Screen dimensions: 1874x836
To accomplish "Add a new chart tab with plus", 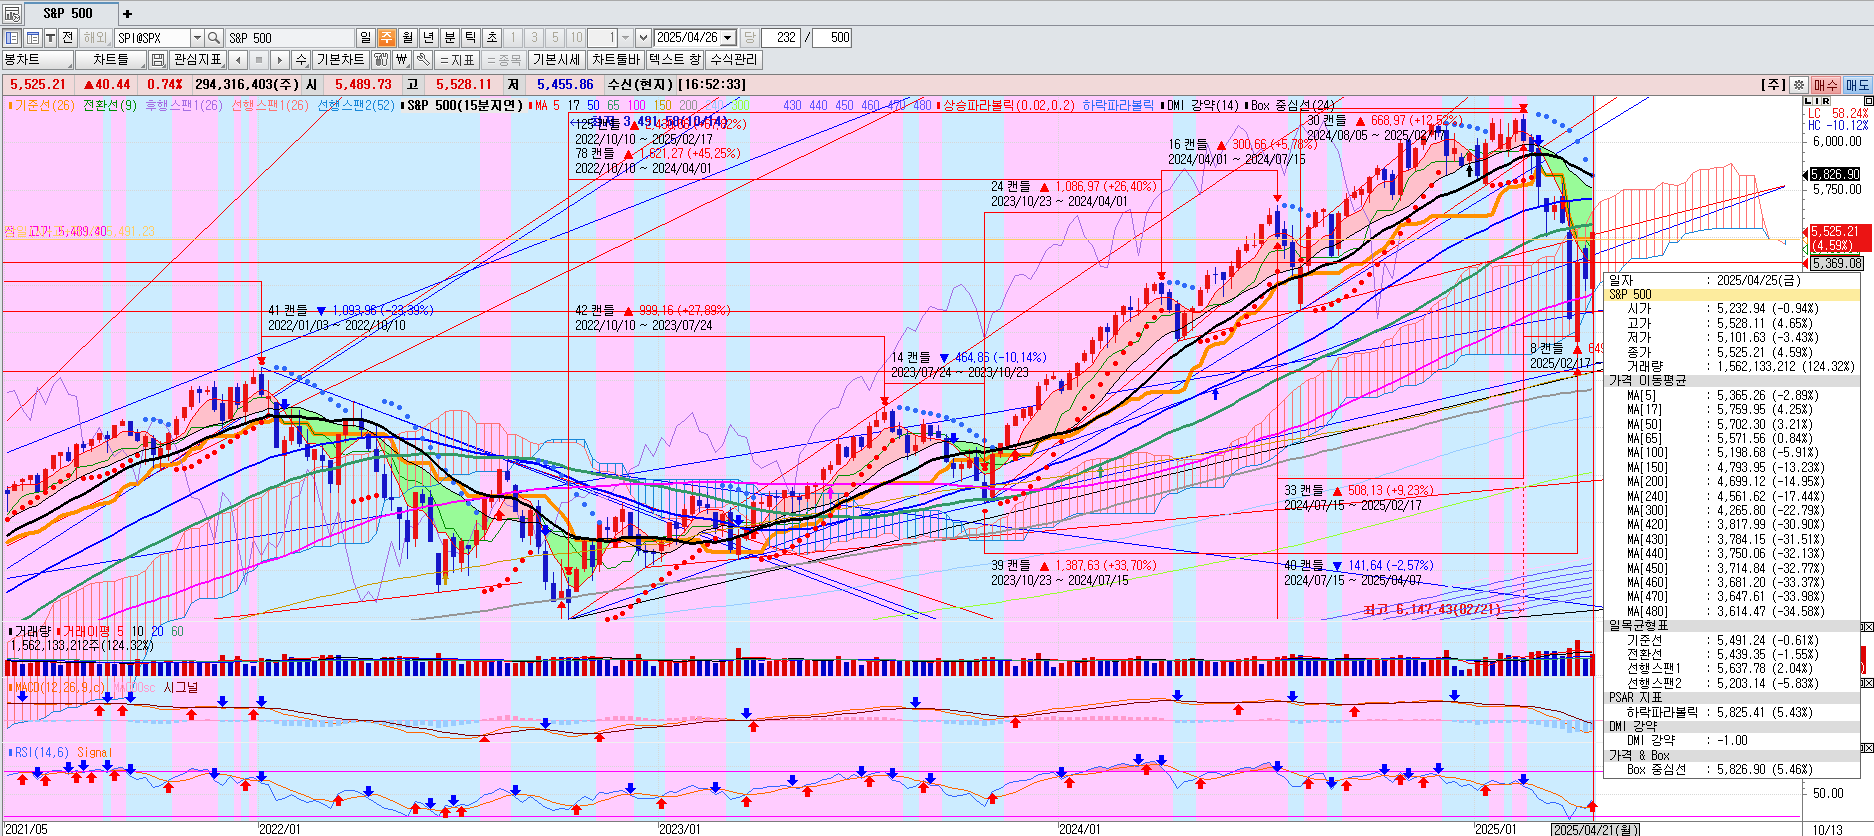I will tap(127, 14).
